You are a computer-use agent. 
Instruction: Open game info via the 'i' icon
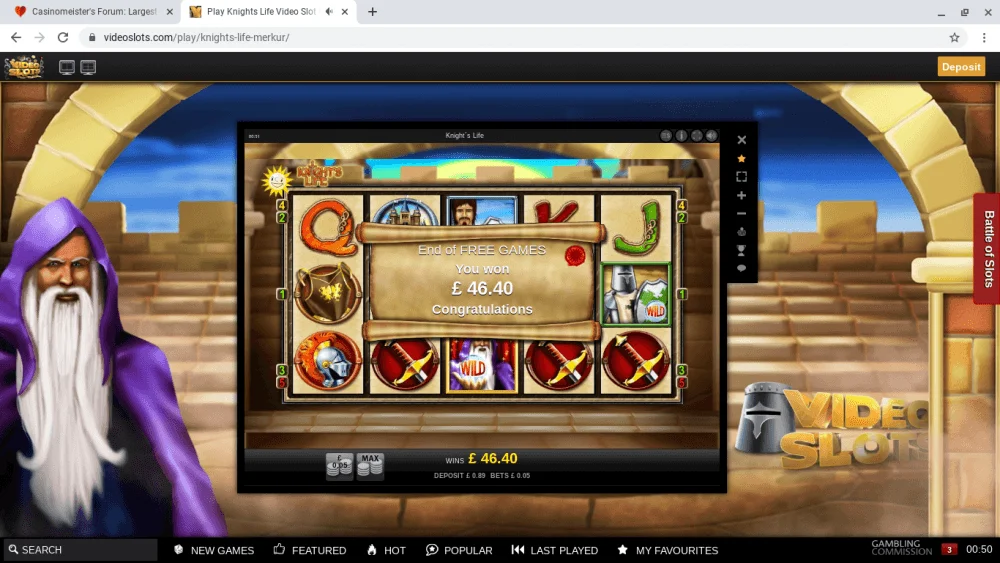click(x=681, y=135)
